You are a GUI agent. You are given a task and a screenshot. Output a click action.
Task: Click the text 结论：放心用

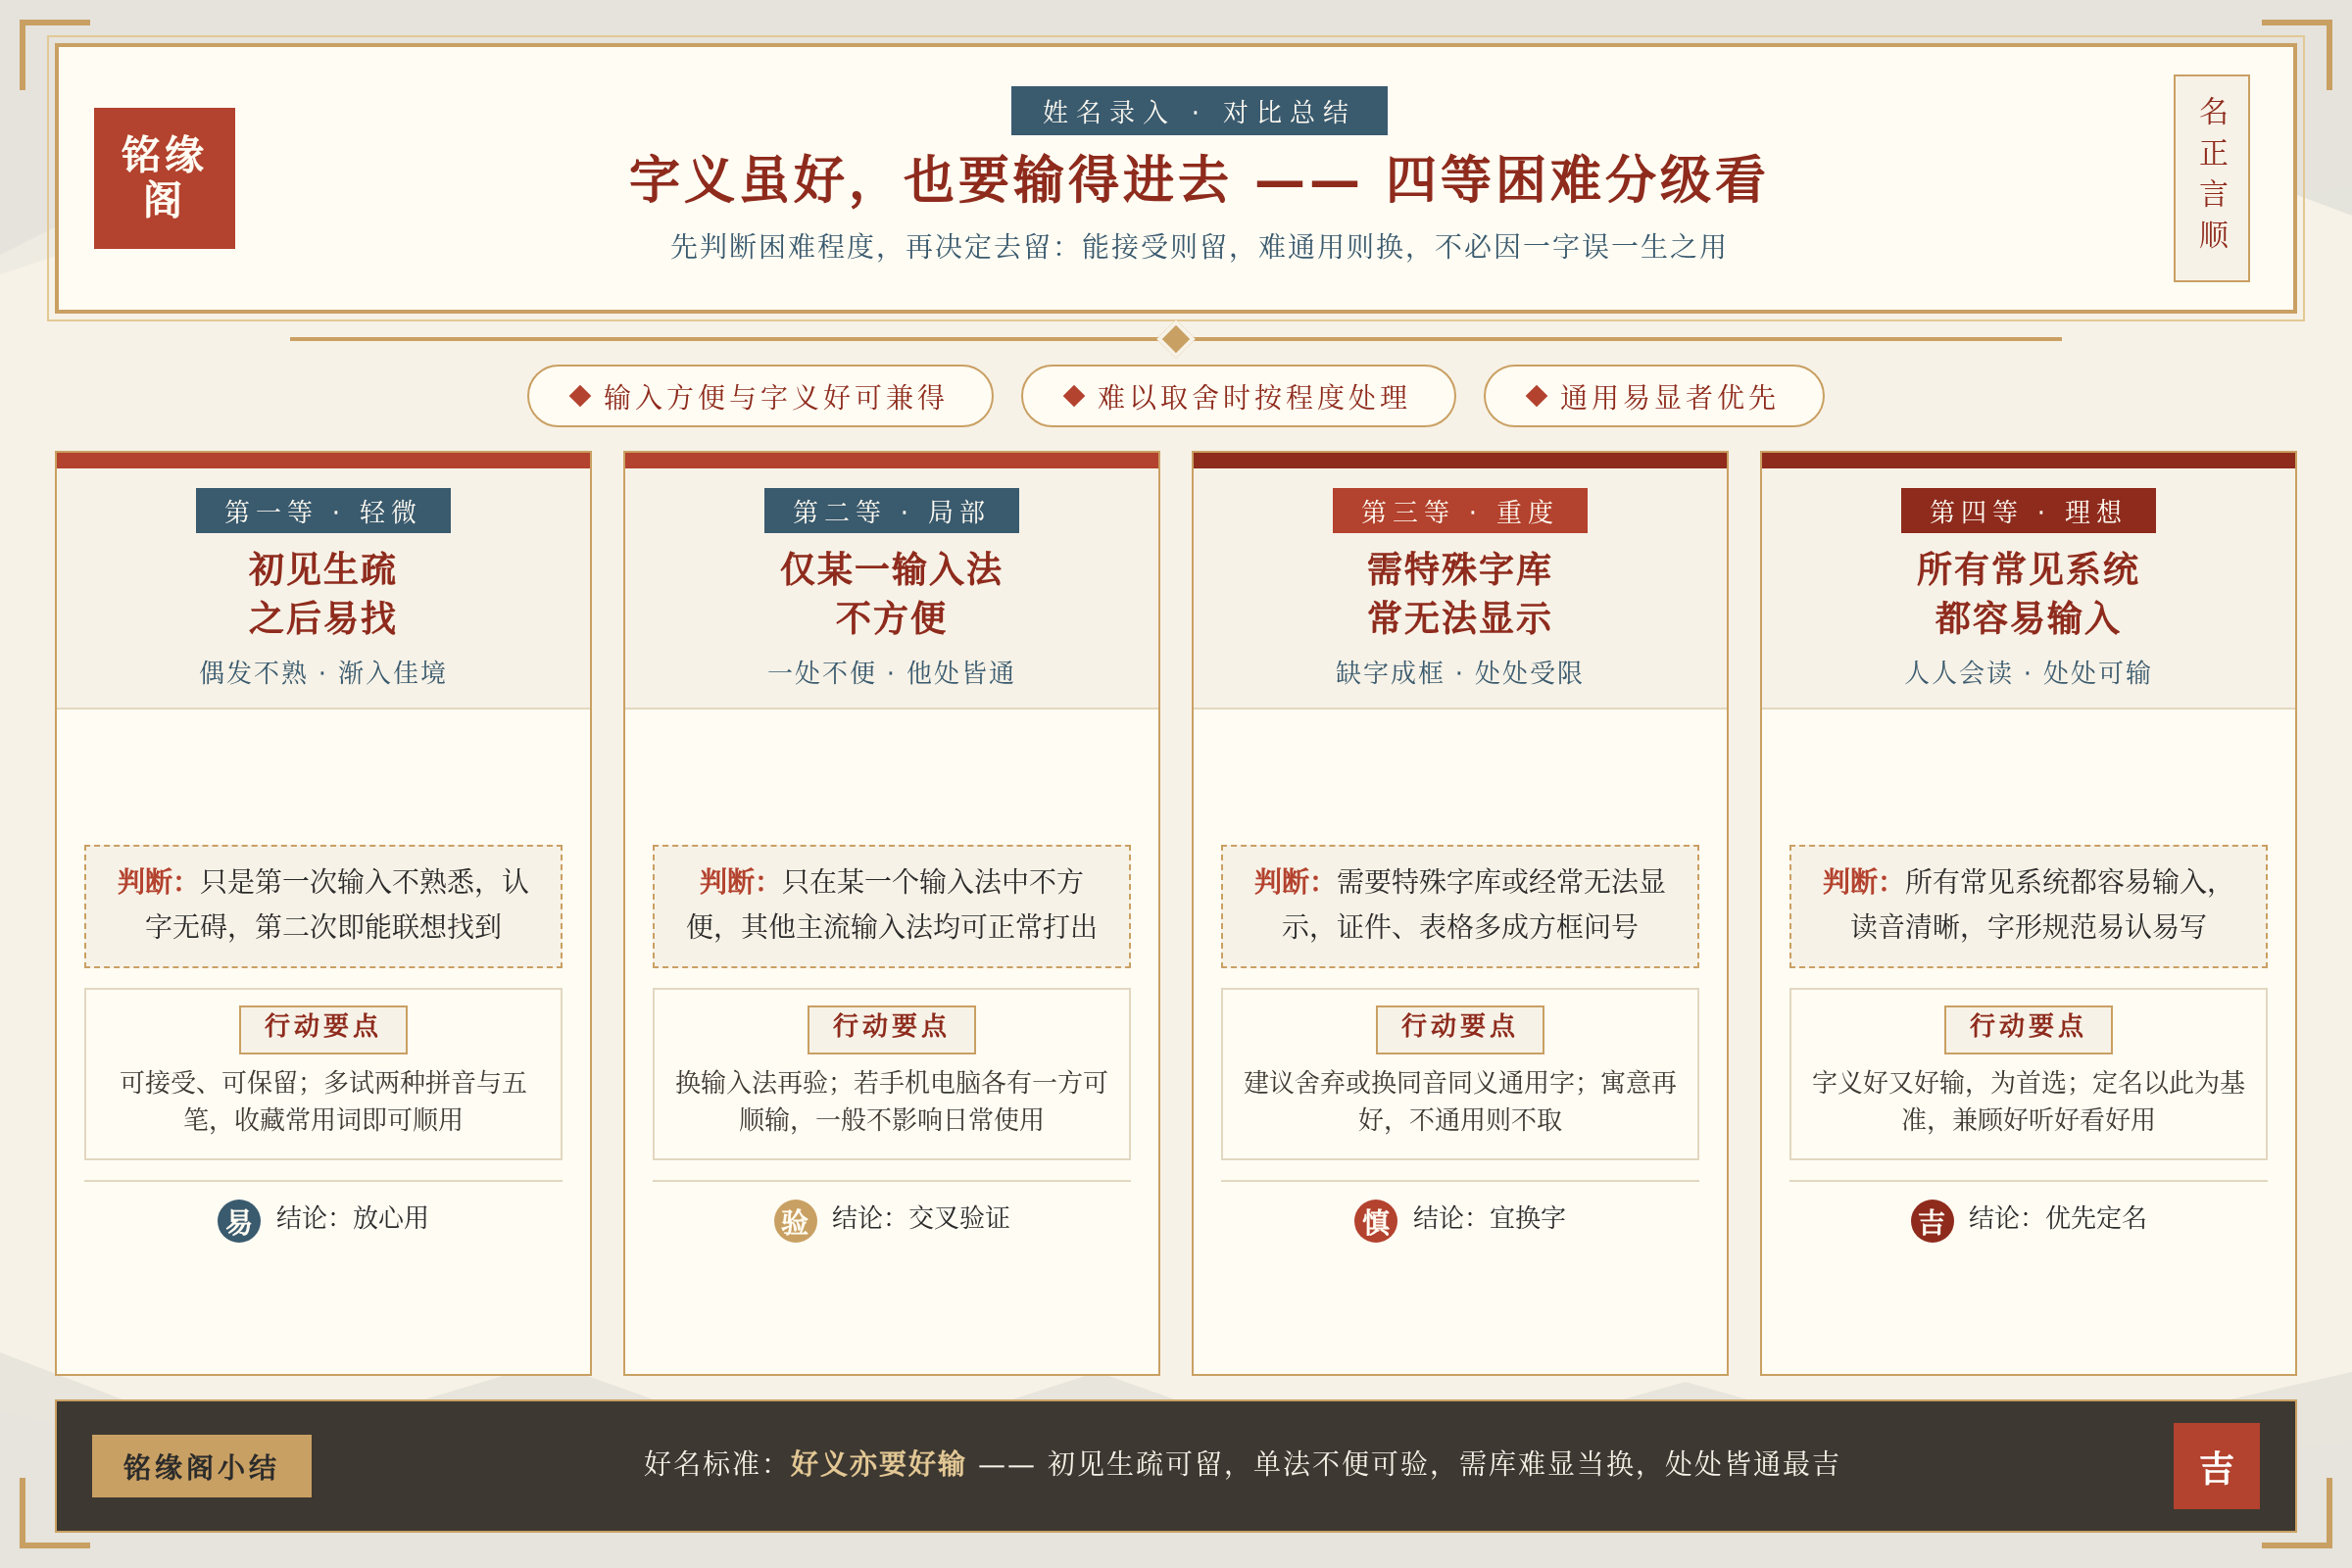point(352,1218)
